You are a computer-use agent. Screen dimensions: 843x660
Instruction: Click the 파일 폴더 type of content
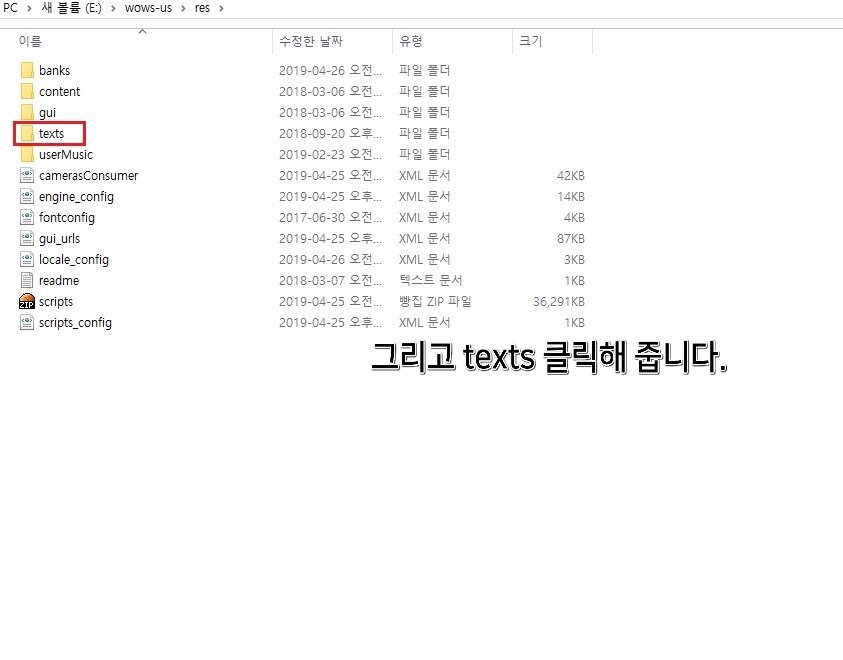tap(424, 91)
